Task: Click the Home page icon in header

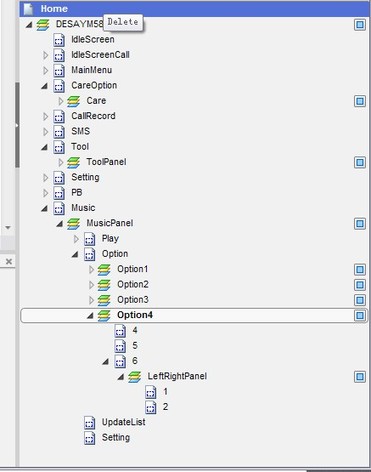Action: [29, 9]
